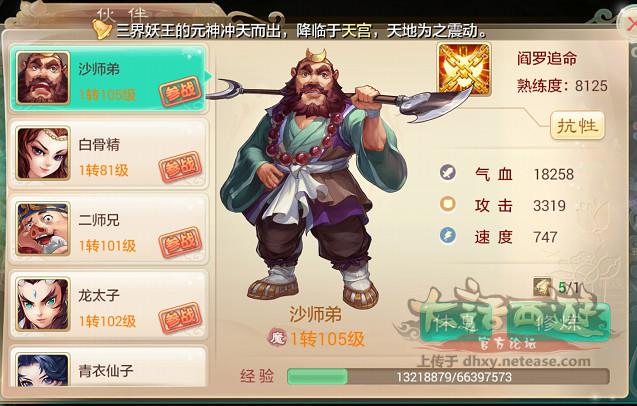Select the 沙师弟 portrait avatar
This screenshot has height=406, width=637.
tap(43, 77)
